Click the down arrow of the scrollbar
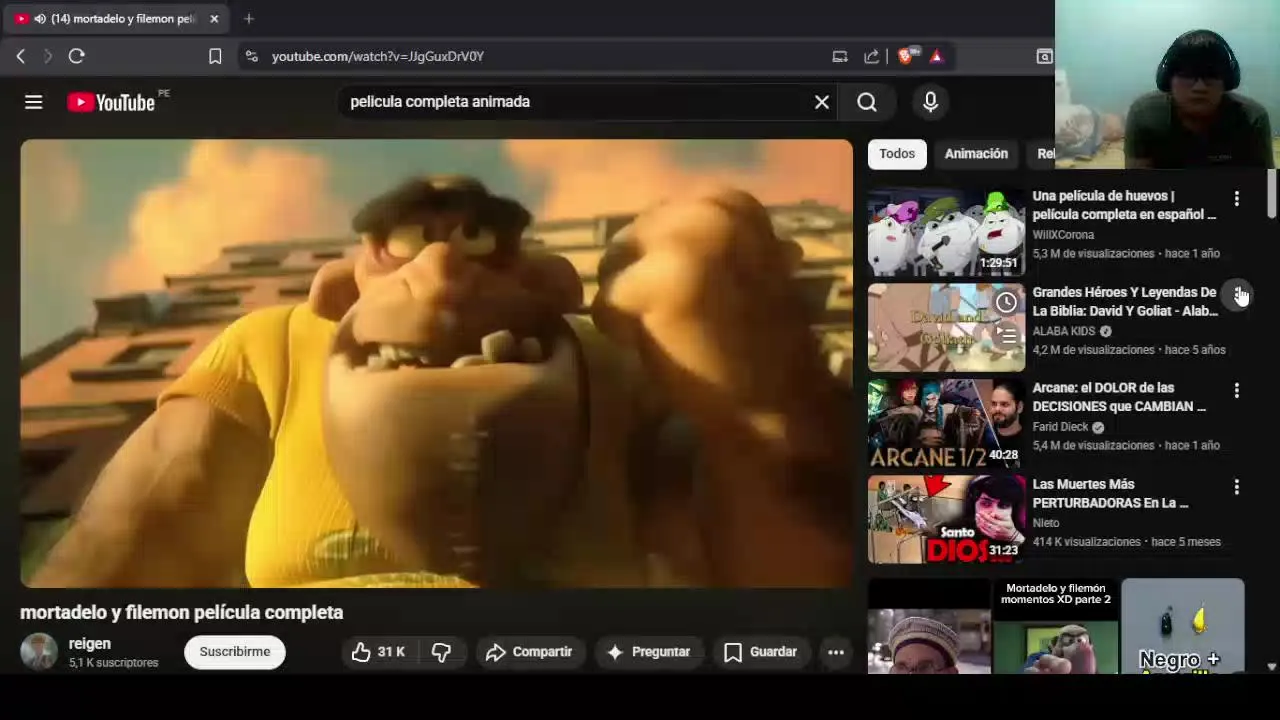 [1272, 666]
